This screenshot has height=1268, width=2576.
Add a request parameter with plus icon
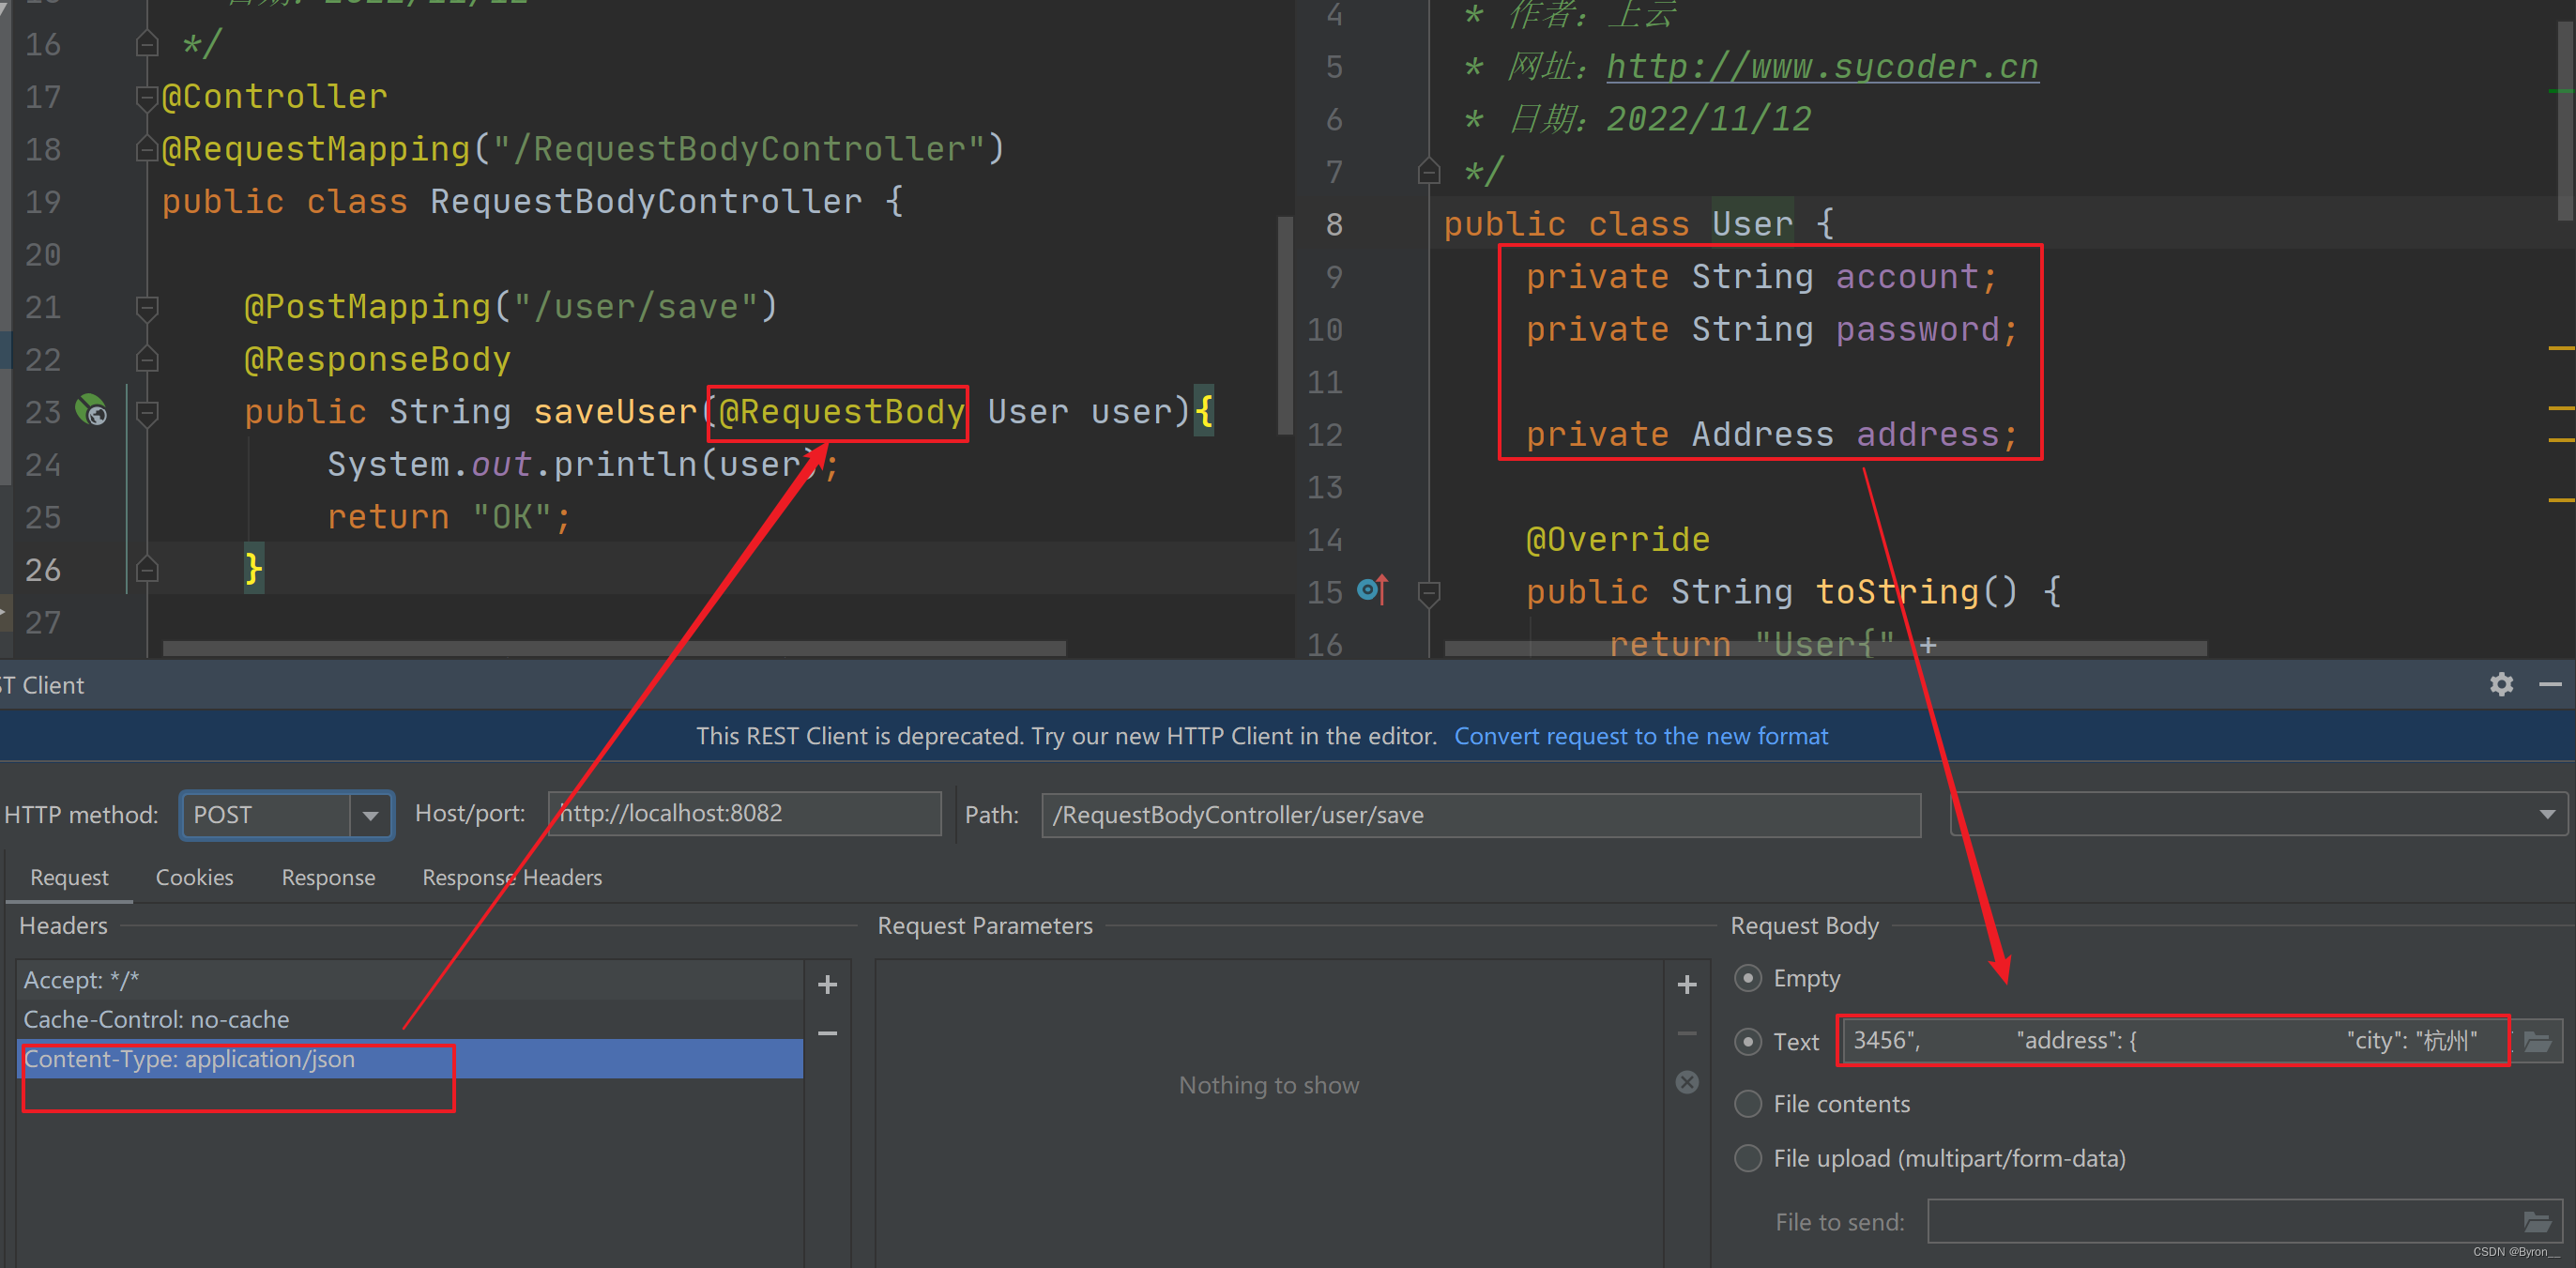tap(1686, 984)
